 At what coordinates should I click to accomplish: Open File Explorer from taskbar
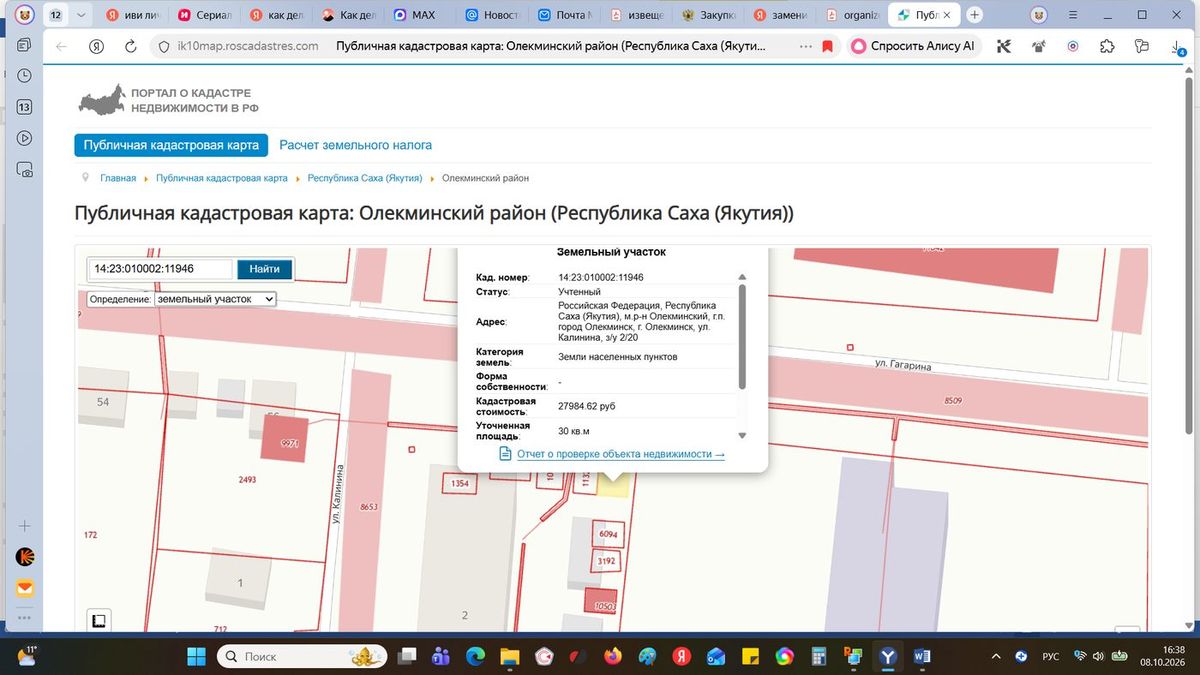pyautogui.click(x=509, y=656)
